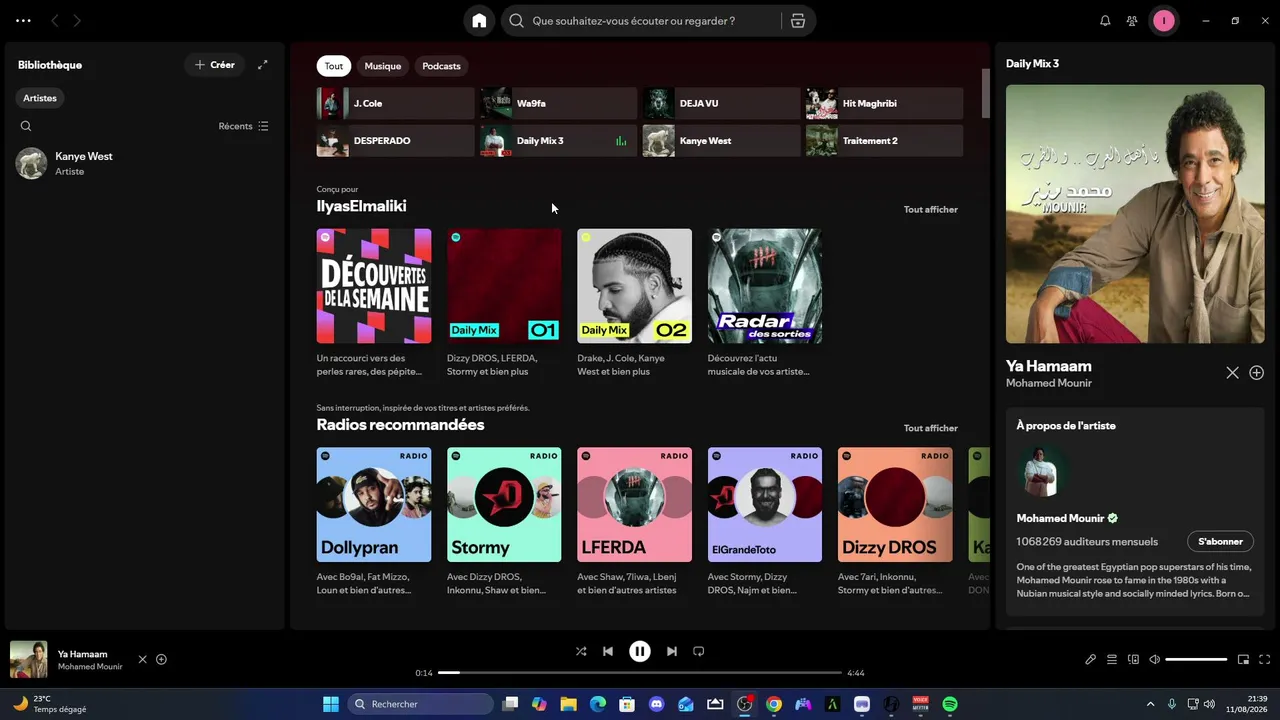Viewport: 1280px width, 720px height.
Task: Add Ya Hamaam to Liked from player bar
Action: click(161, 660)
